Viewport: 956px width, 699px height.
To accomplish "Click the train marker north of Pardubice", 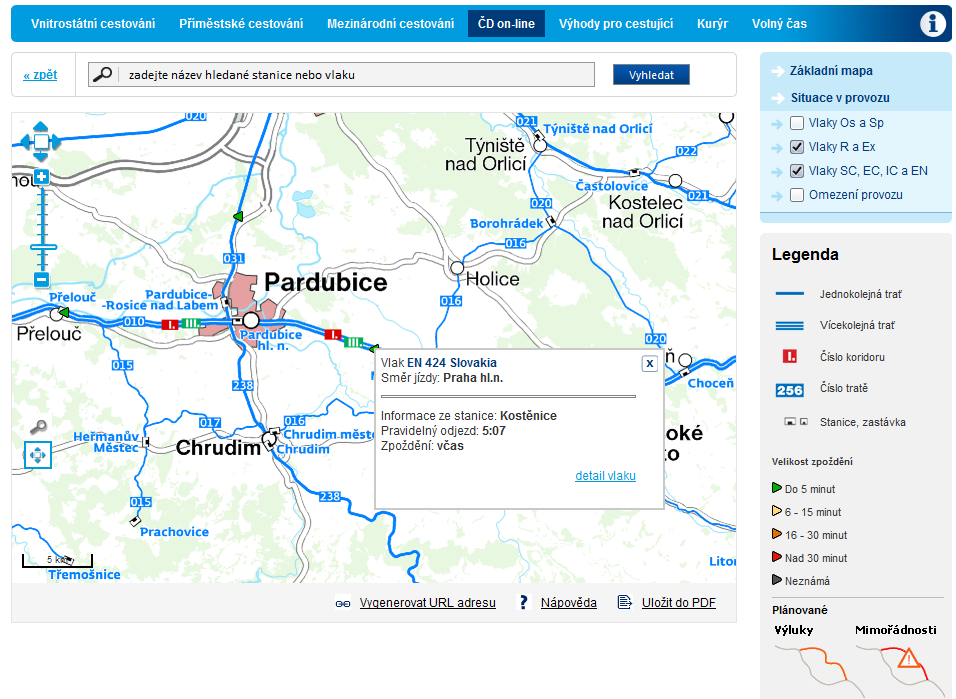I will tap(237, 216).
